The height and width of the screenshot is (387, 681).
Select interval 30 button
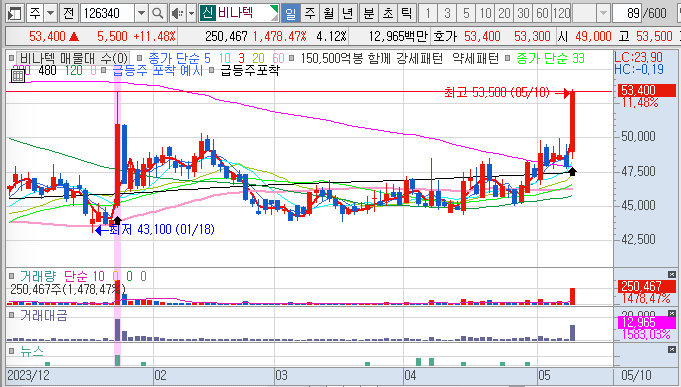(x=523, y=13)
